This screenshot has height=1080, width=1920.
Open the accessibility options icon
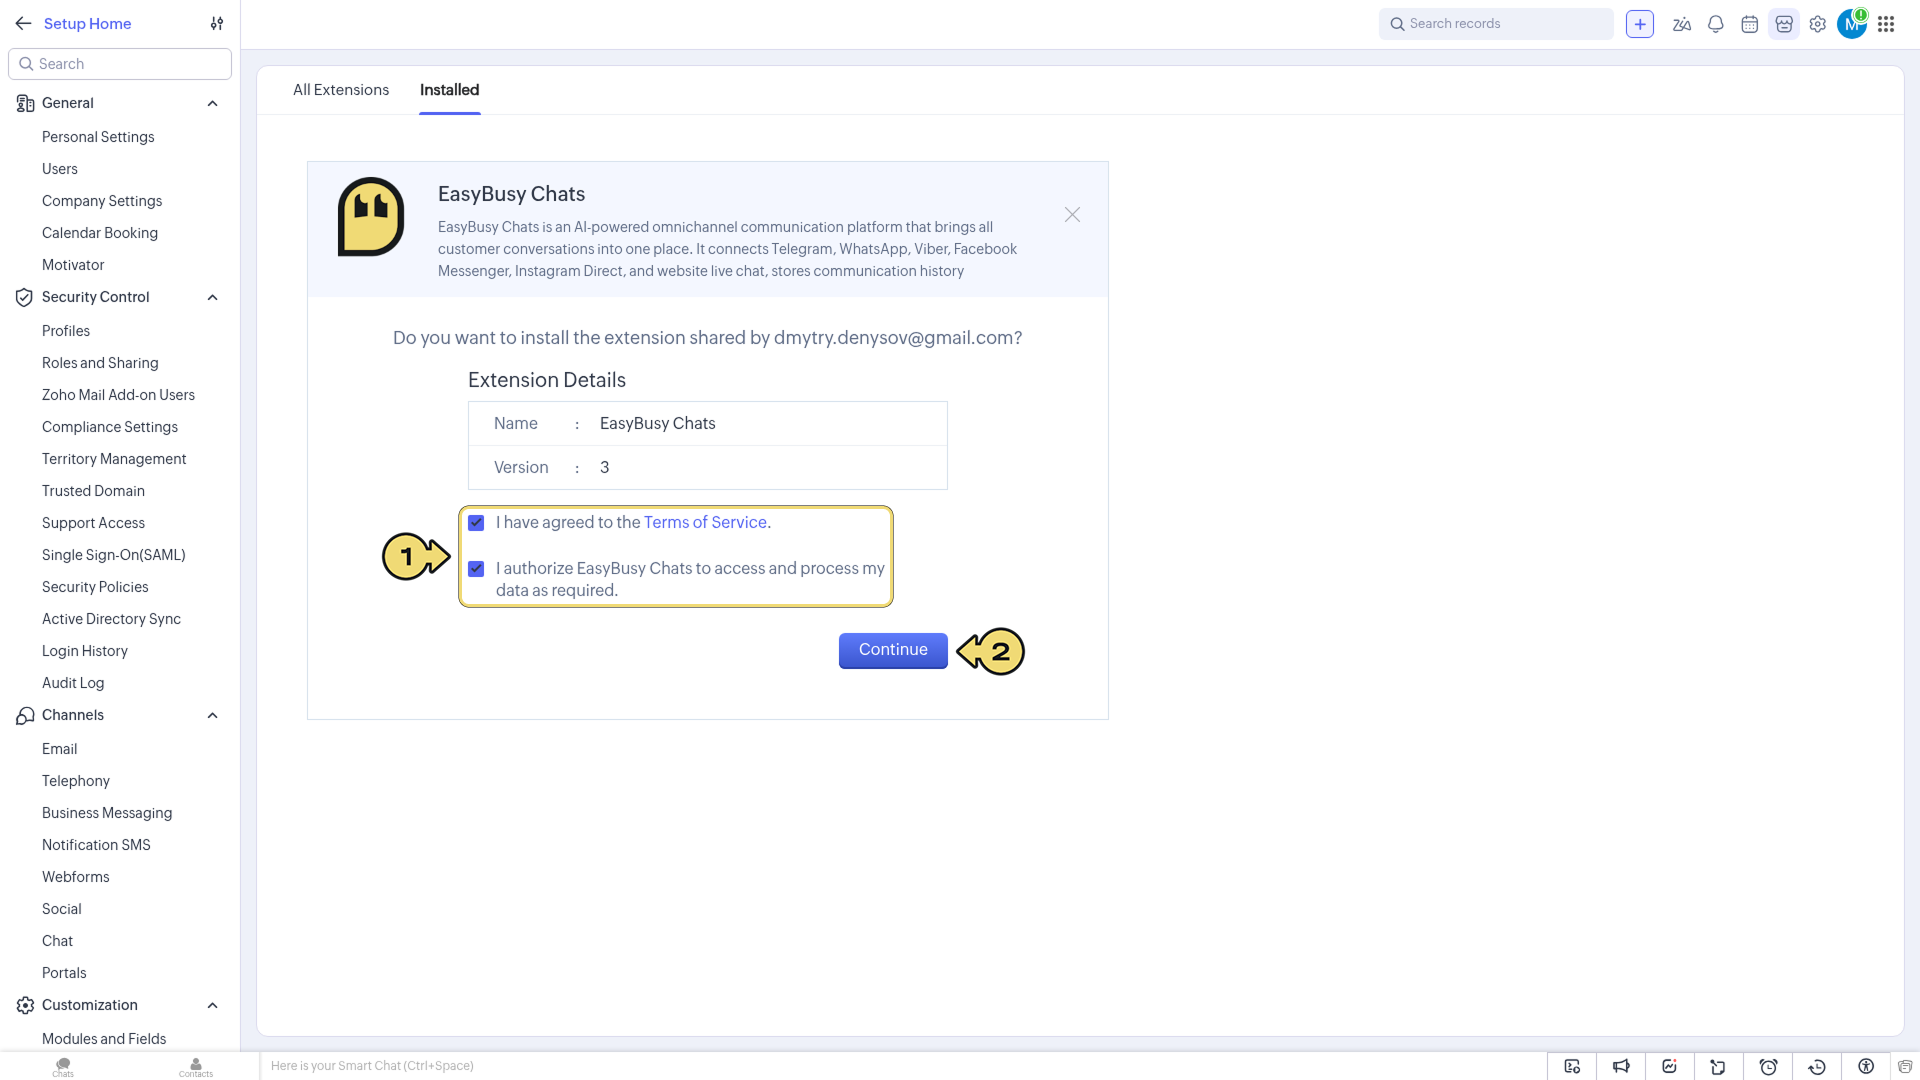pos(1866,1067)
